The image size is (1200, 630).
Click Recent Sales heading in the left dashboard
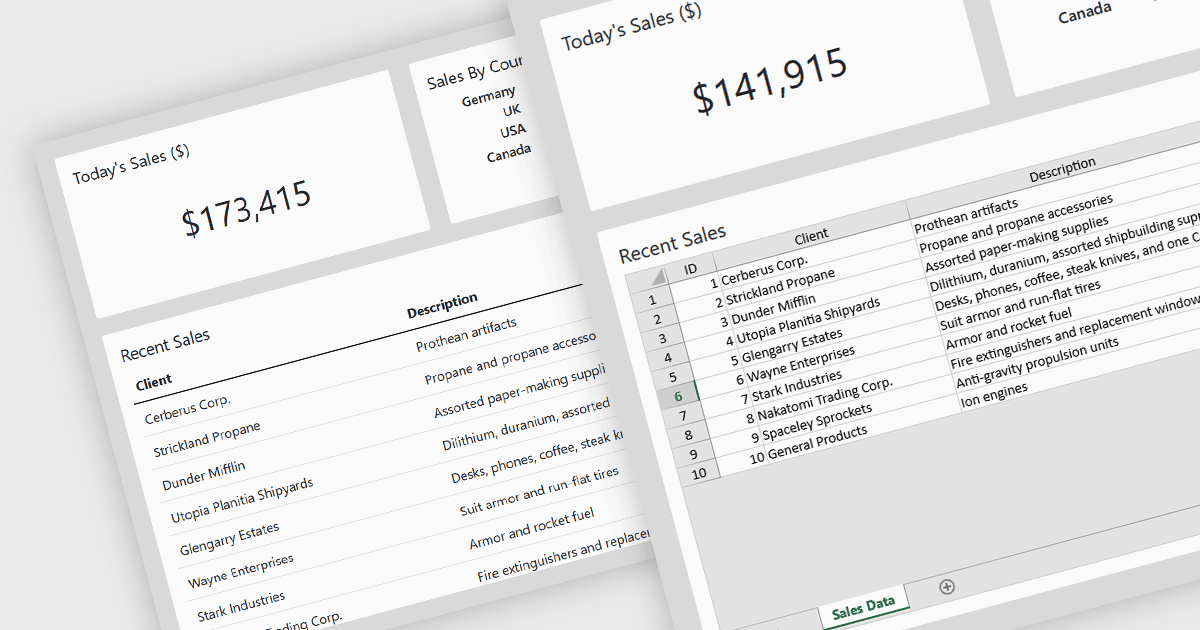pos(165,346)
